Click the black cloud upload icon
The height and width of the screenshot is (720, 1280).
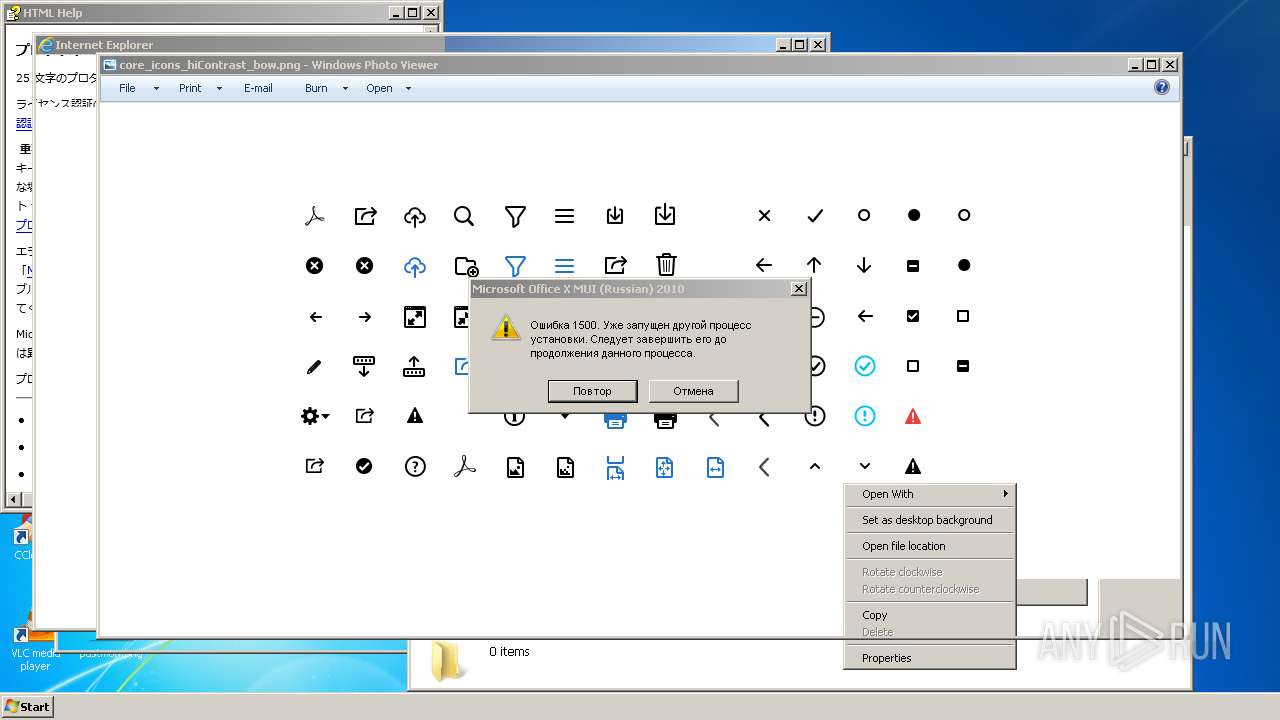coord(415,216)
